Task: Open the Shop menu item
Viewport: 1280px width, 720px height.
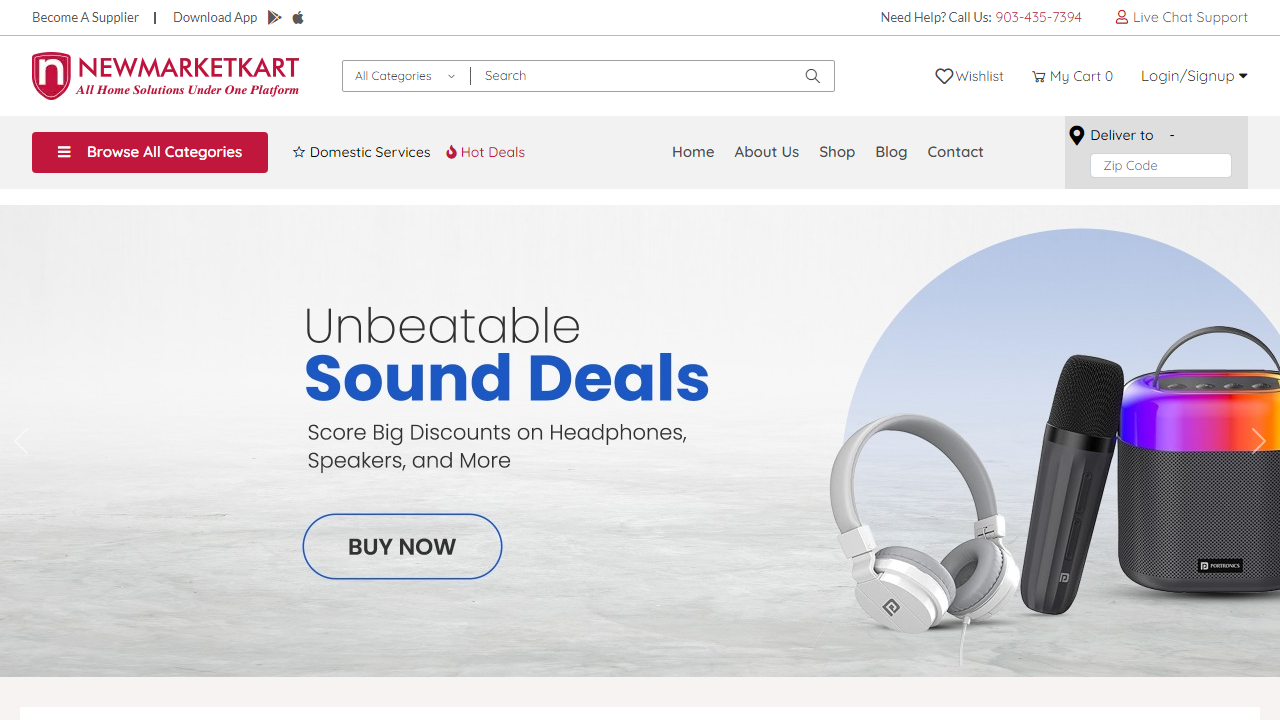Action: (837, 152)
